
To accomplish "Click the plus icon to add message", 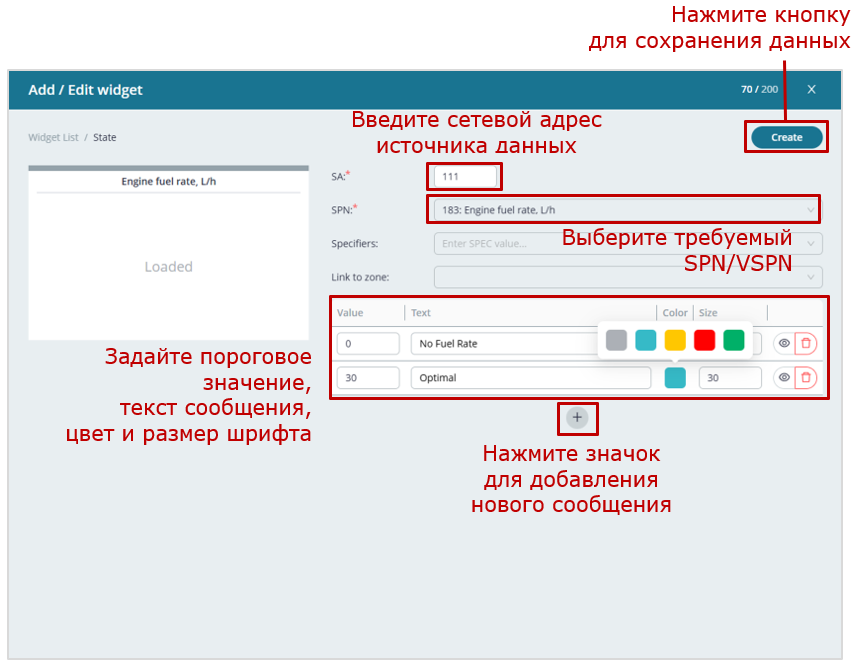I will tap(577, 417).
